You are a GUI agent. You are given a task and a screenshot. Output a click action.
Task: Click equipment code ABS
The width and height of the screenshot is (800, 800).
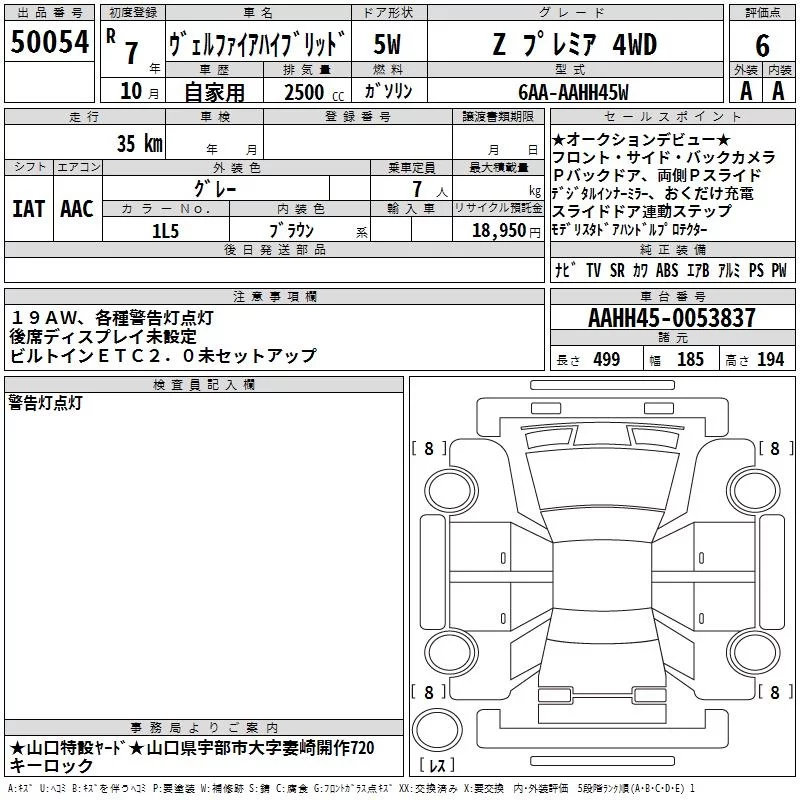tap(667, 270)
